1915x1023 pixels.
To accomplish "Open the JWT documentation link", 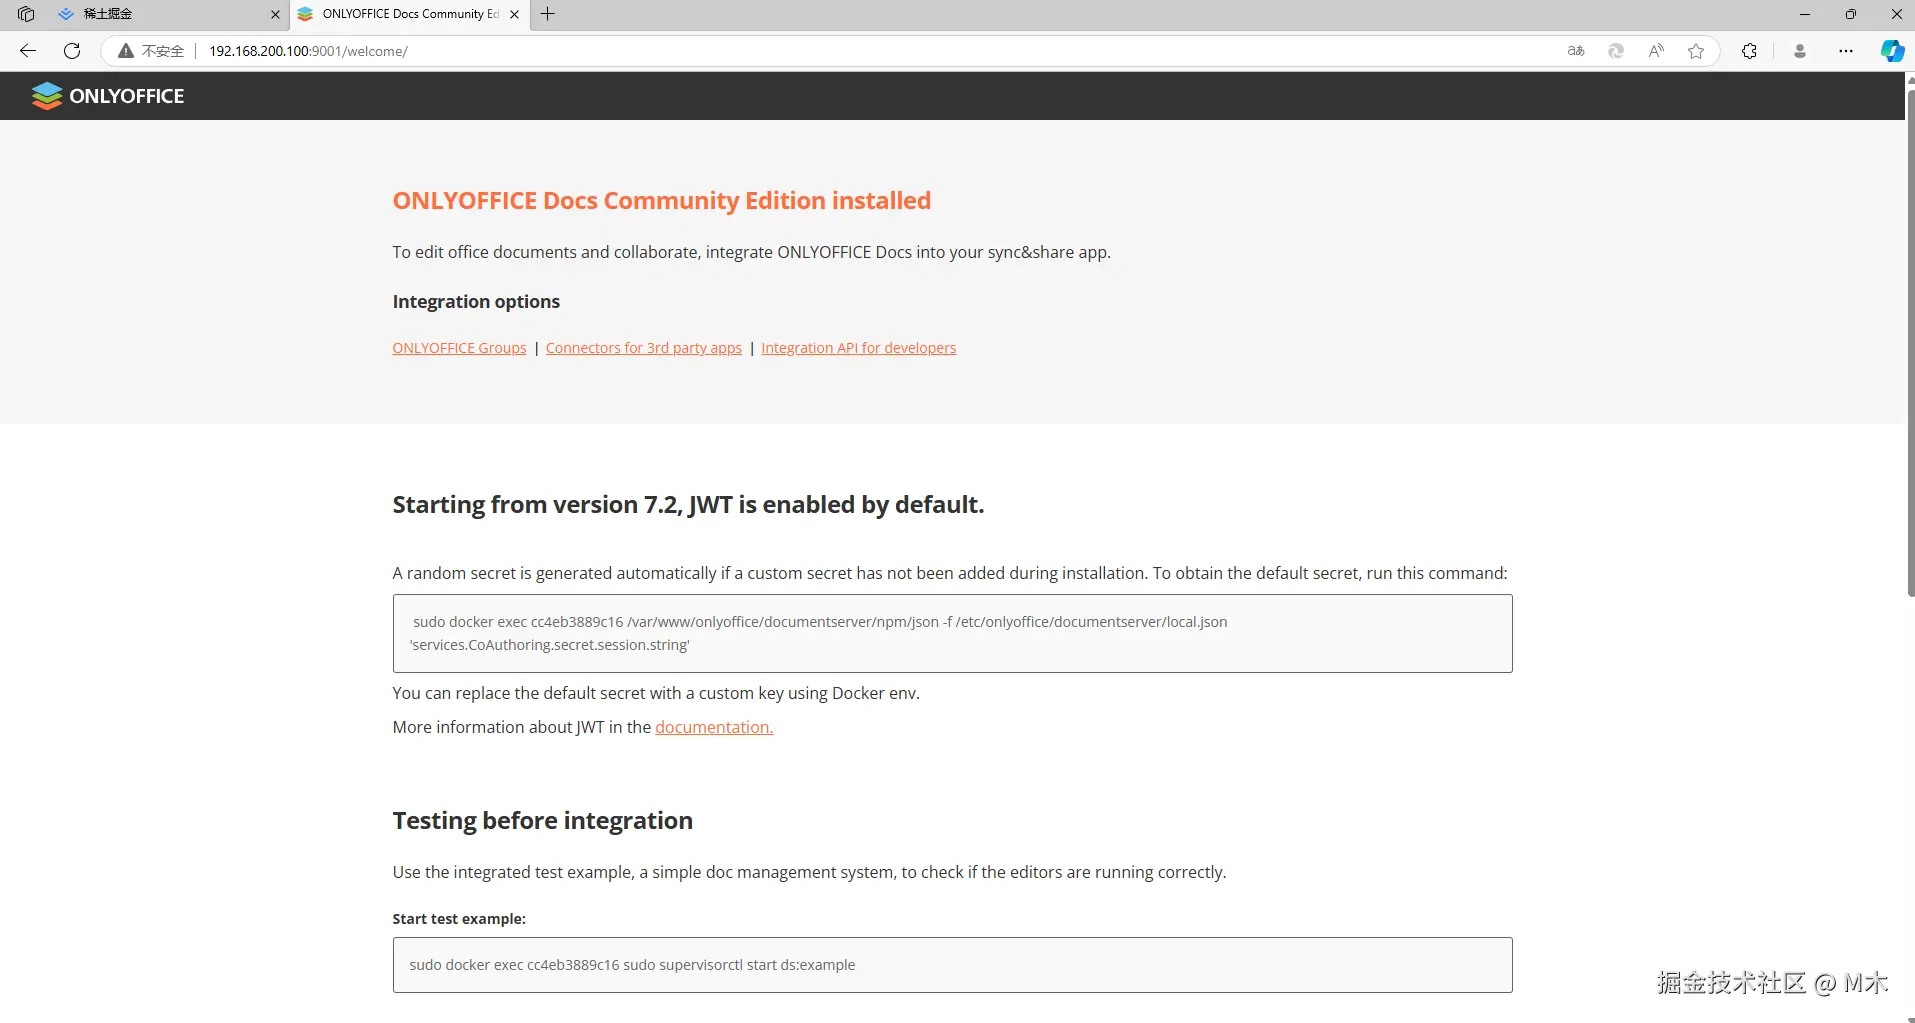I will tap(714, 727).
